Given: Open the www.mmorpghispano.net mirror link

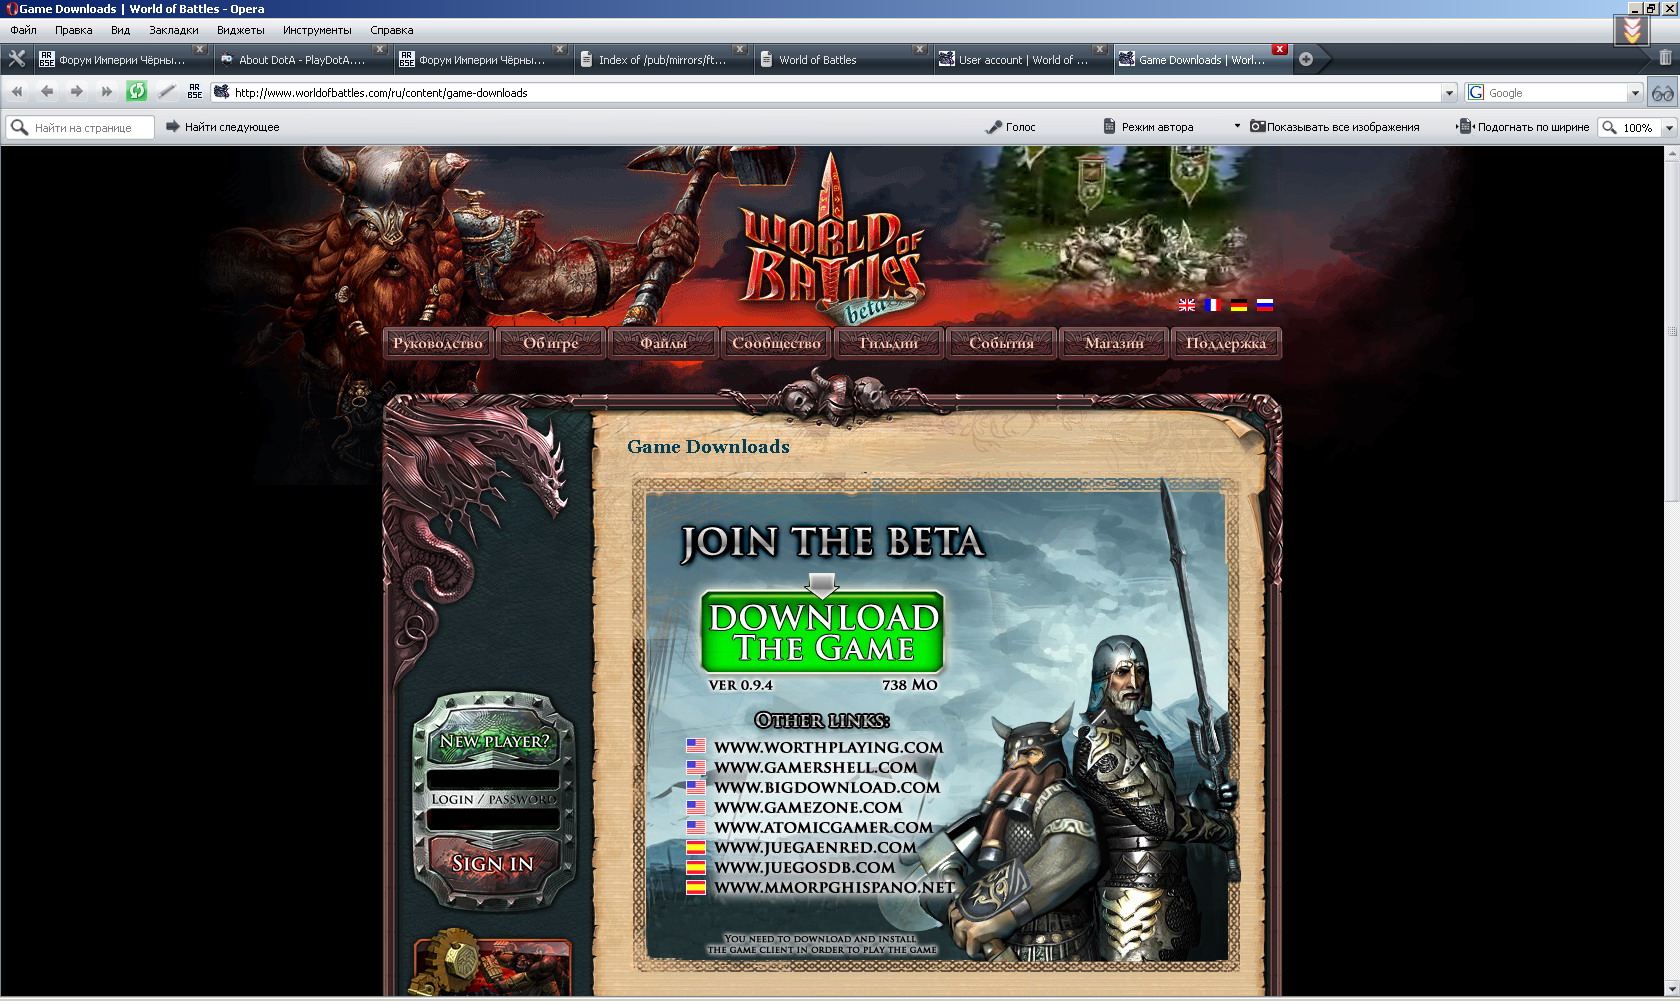Looking at the screenshot, I should (834, 887).
